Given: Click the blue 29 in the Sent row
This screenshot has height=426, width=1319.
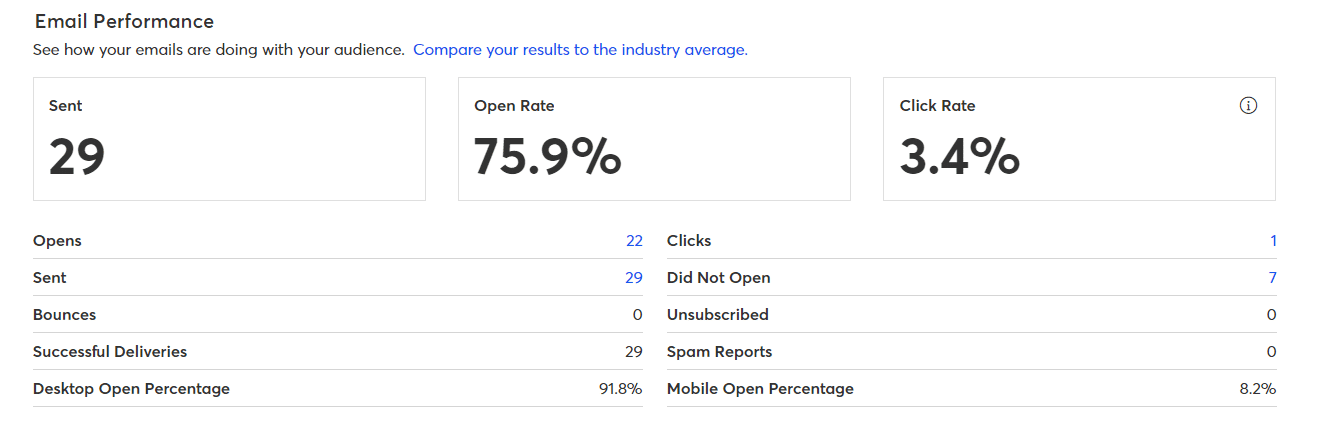Looking at the screenshot, I should 634,278.
